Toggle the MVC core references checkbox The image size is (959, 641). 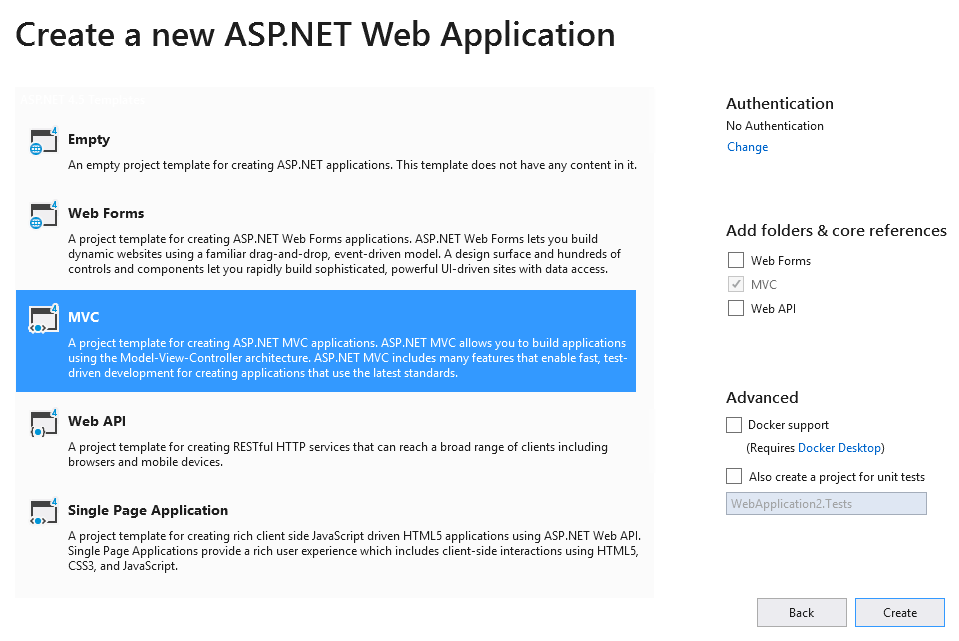[736, 285]
